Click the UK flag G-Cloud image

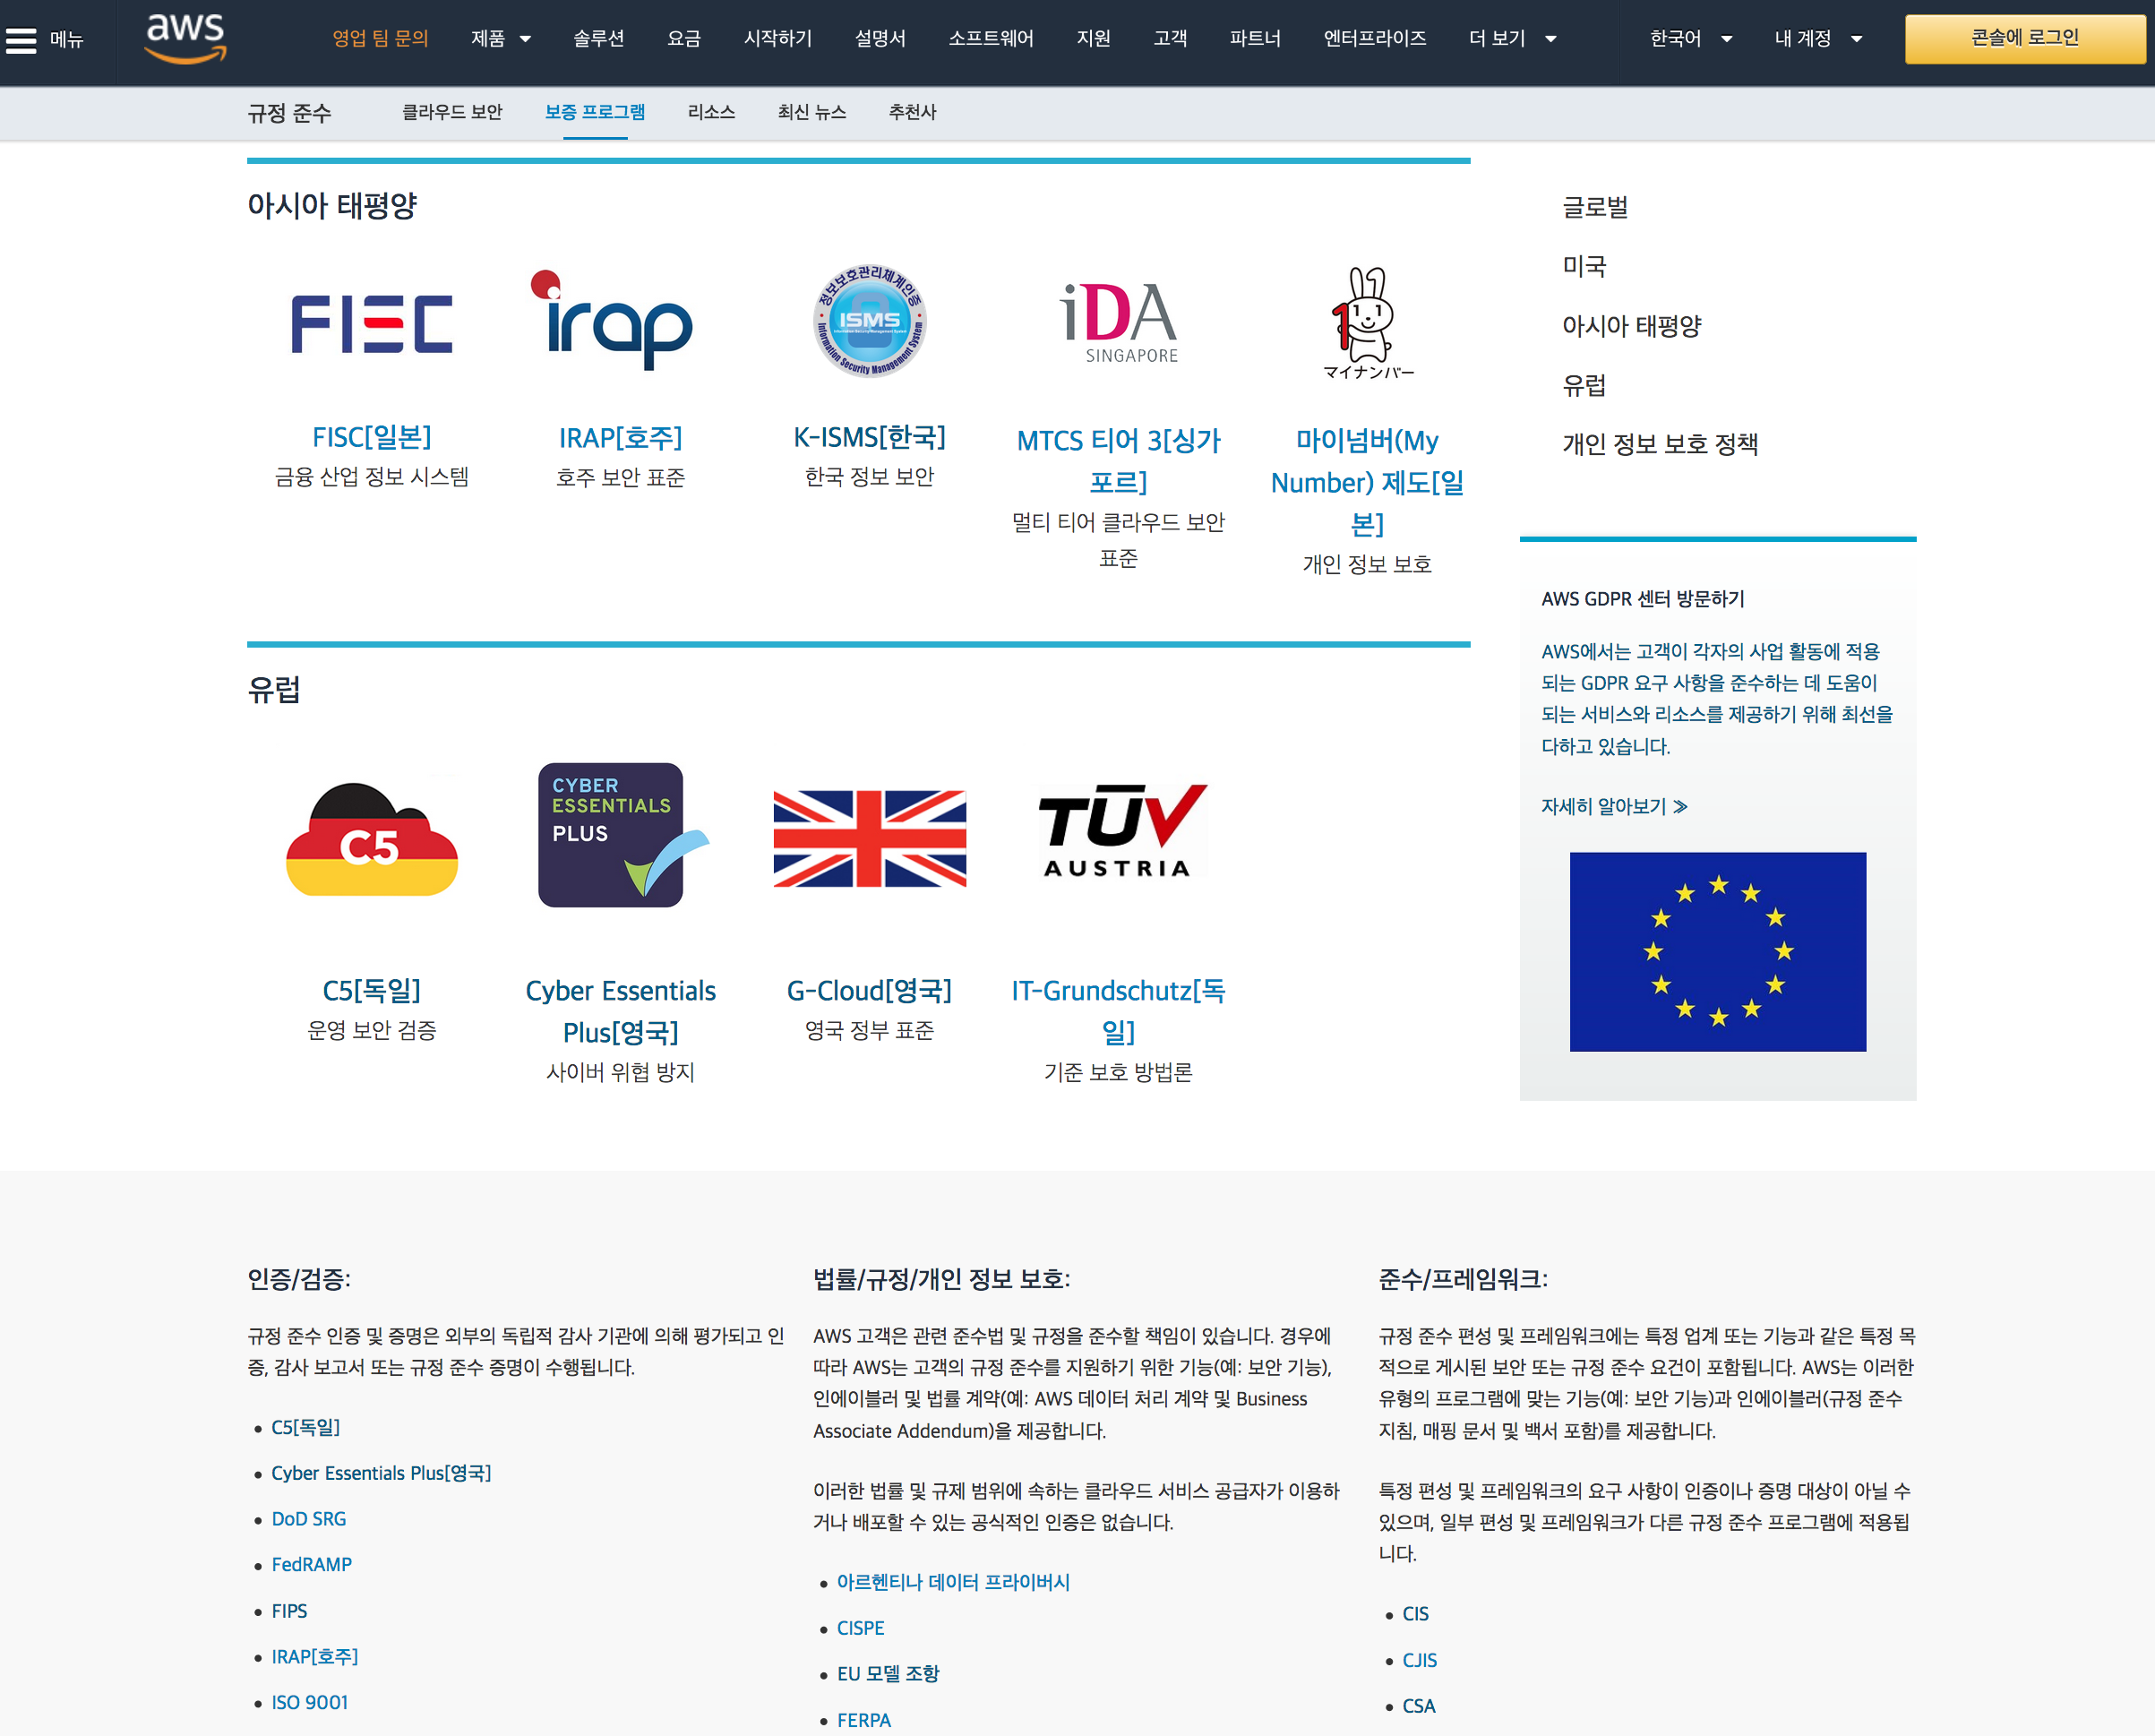point(869,838)
